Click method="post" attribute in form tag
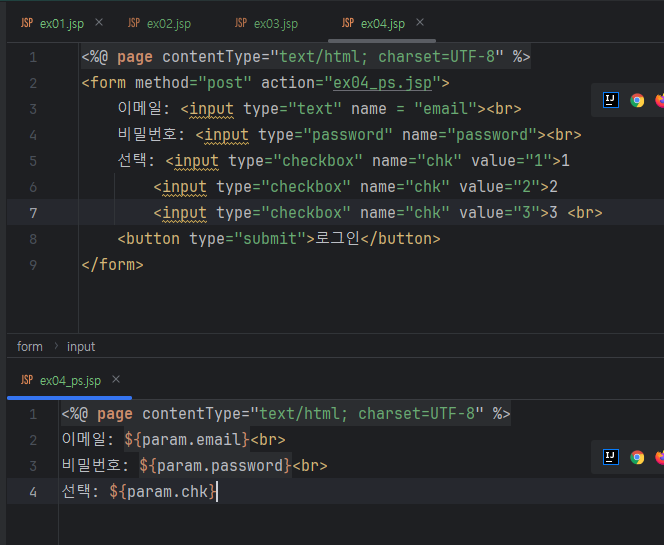 tap(194, 83)
